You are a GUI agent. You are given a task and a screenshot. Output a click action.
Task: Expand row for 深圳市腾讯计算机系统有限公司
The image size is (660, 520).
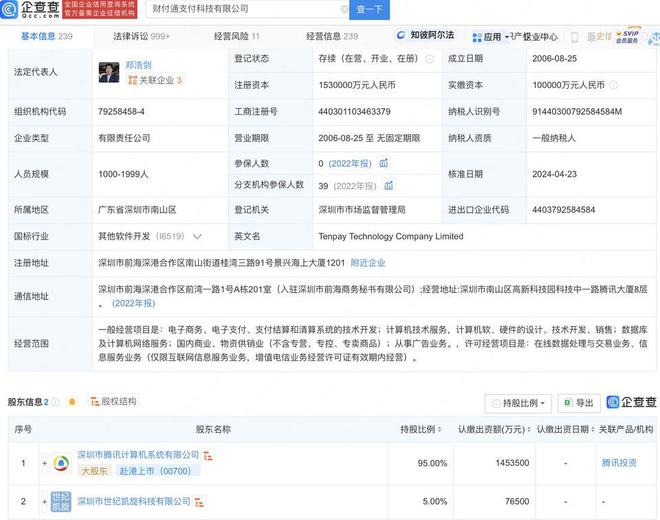point(45,463)
